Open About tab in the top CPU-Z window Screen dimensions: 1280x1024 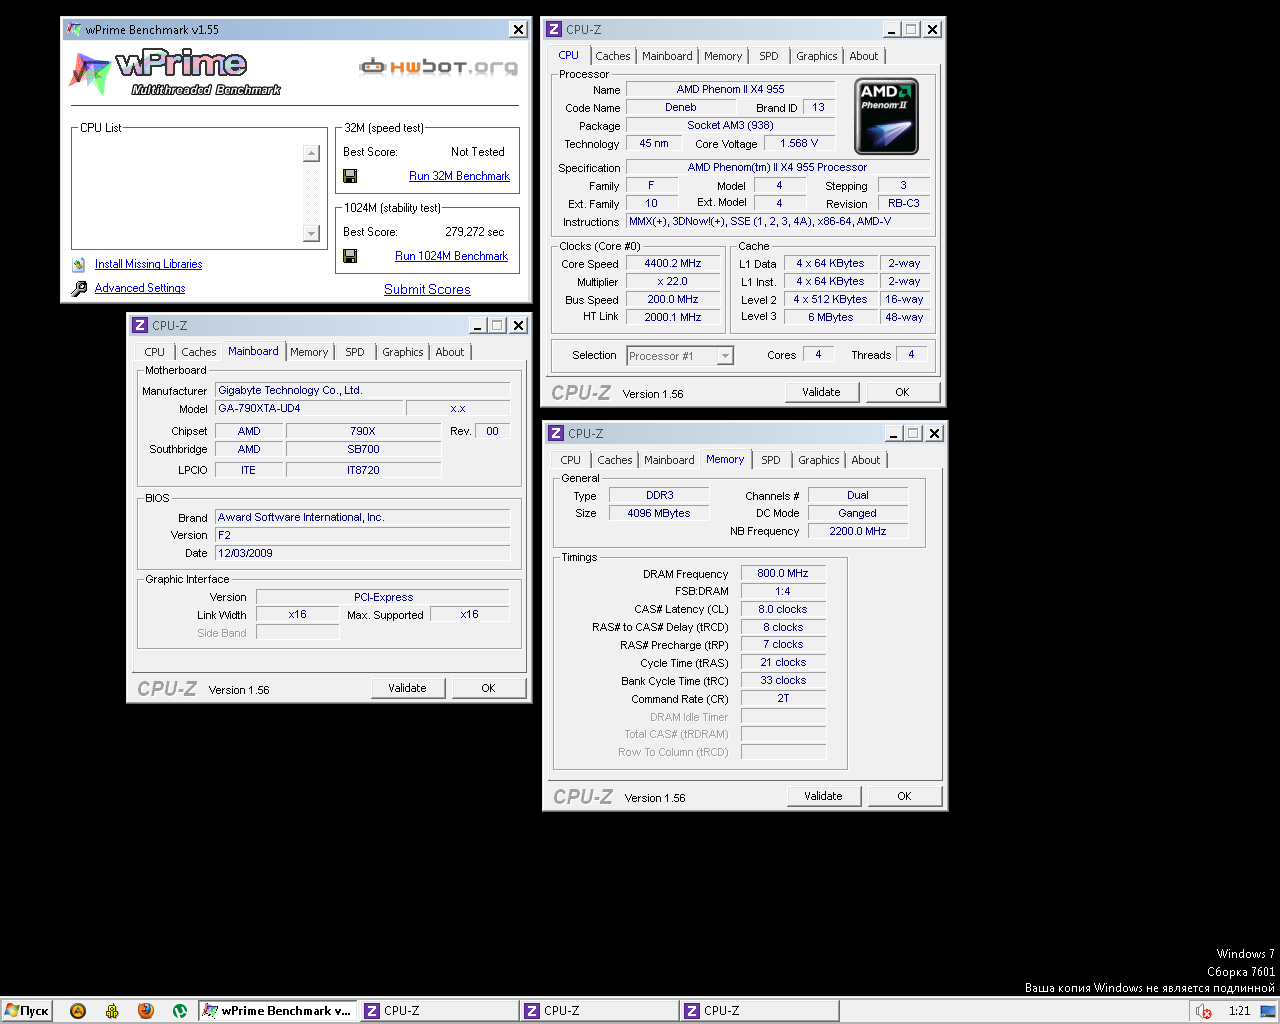point(864,56)
